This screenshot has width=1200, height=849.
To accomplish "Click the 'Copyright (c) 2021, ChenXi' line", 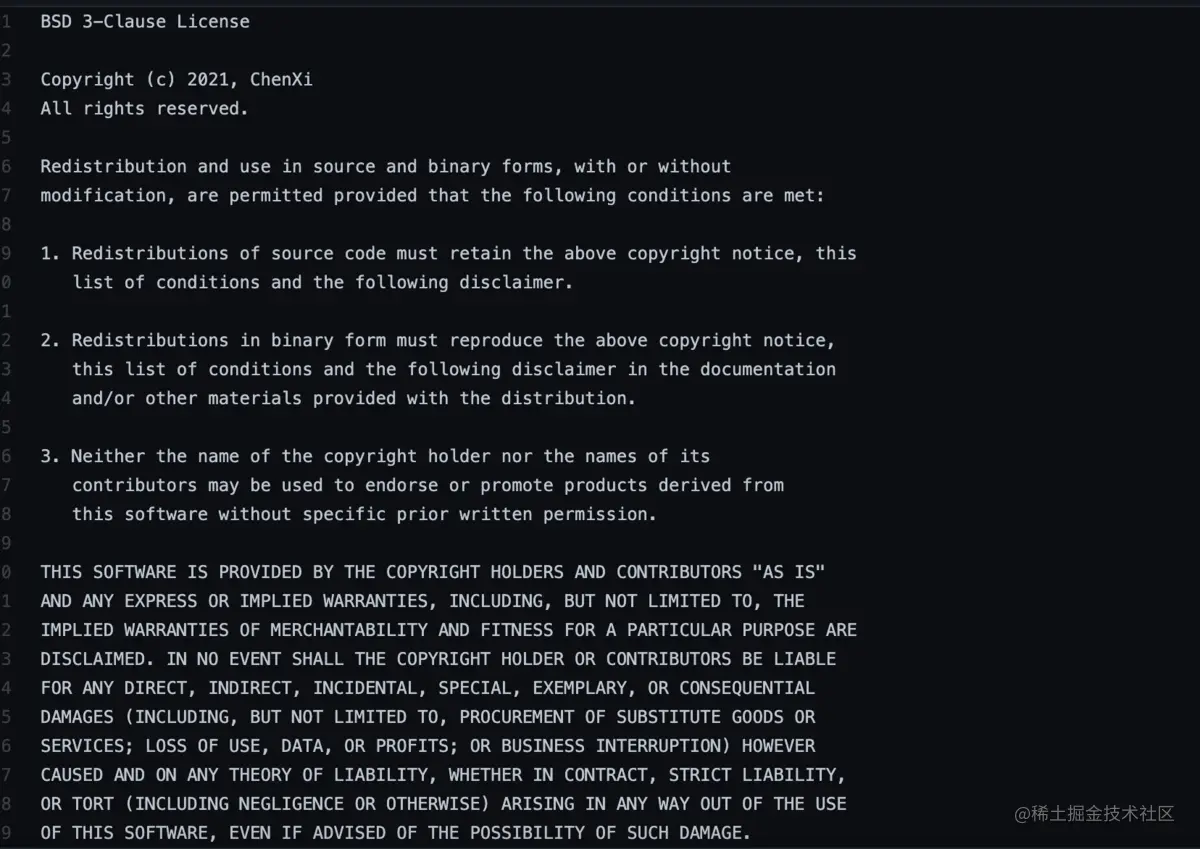I will (176, 79).
